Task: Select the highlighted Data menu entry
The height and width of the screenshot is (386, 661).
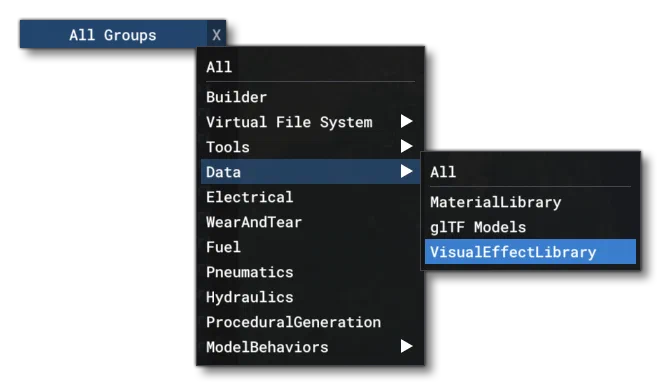Action: point(310,172)
